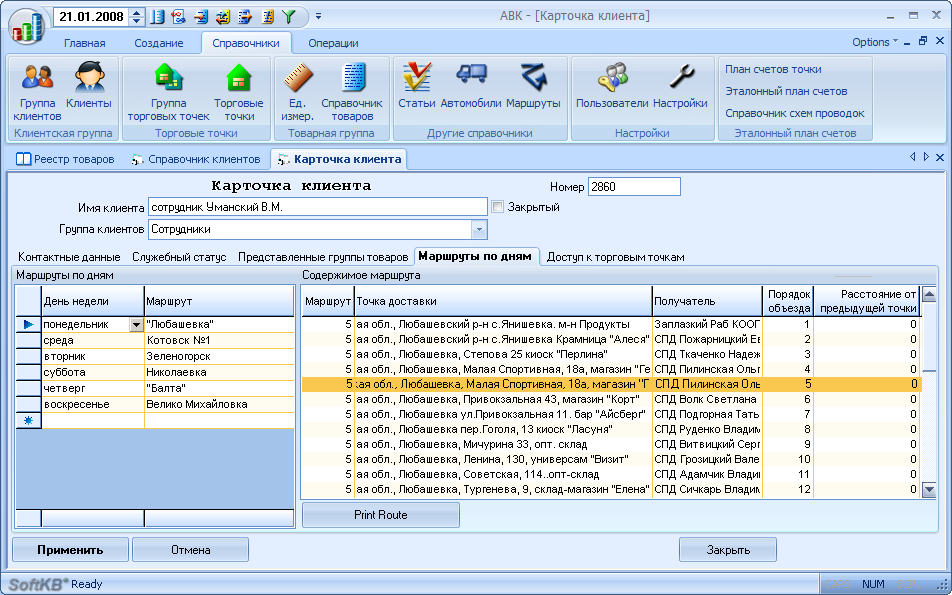The width and height of the screenshot is (952, 595).
Task: Open Справочник товаров
Action: pyautogui.click(x=352, y=92)
